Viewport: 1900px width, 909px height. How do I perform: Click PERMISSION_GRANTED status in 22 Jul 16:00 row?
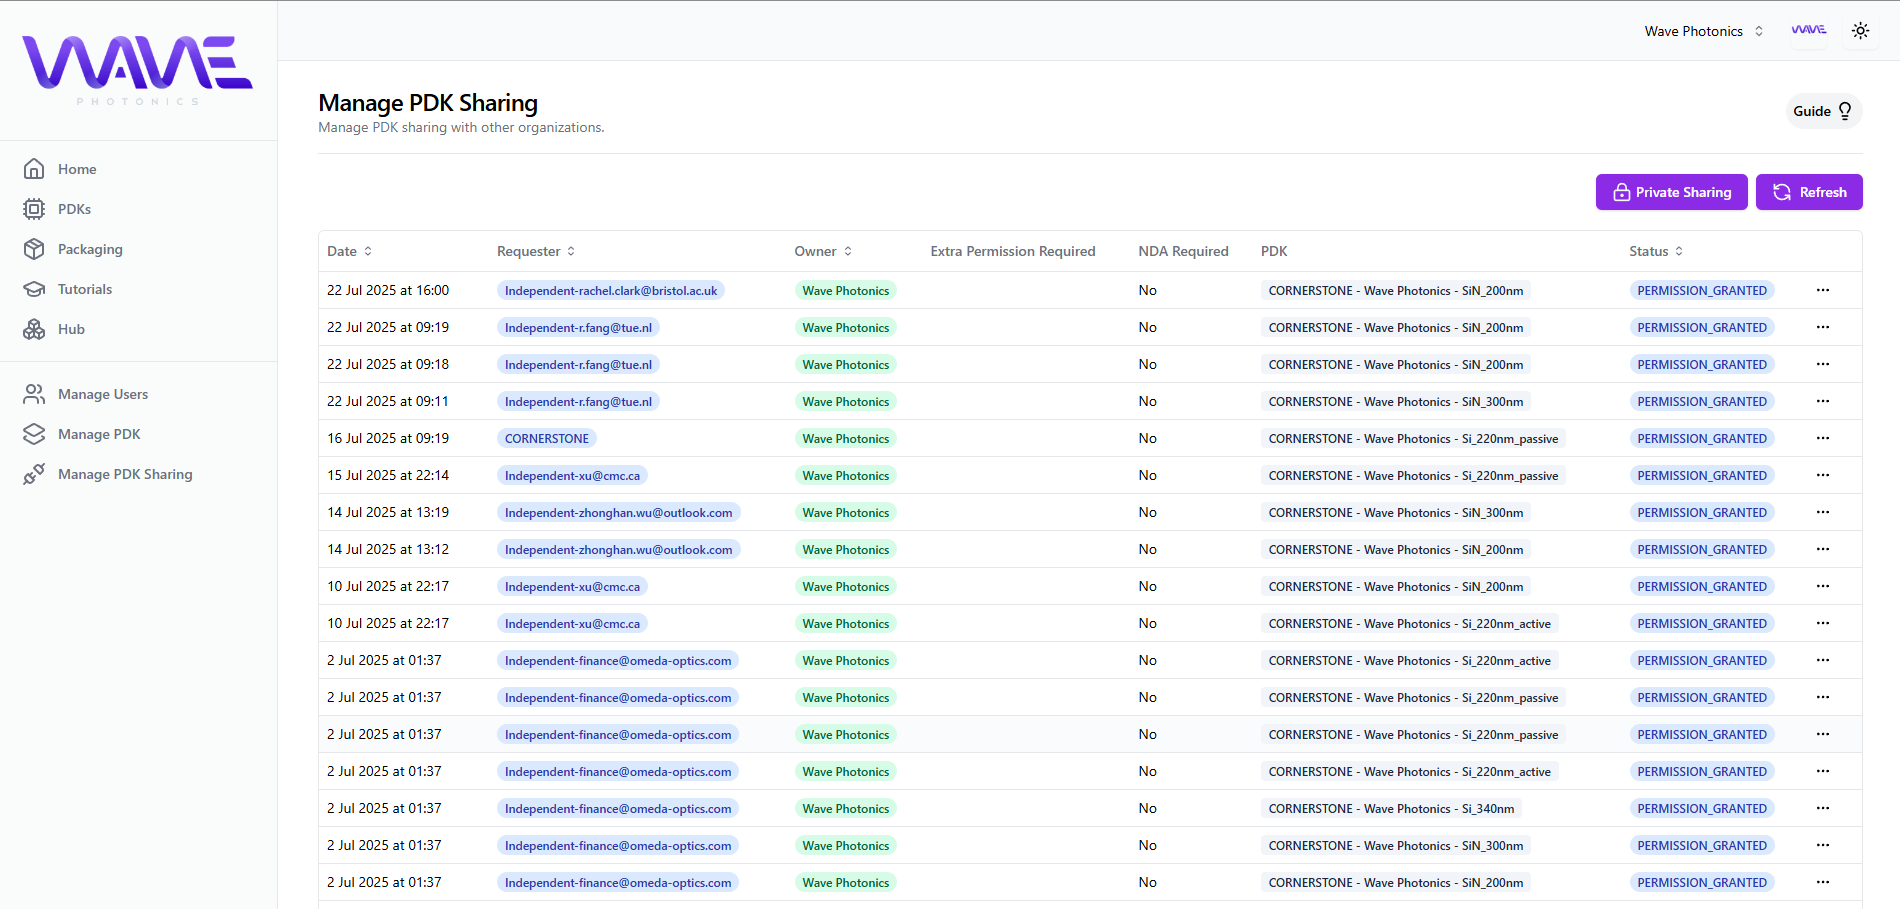tap(1702, 290)
